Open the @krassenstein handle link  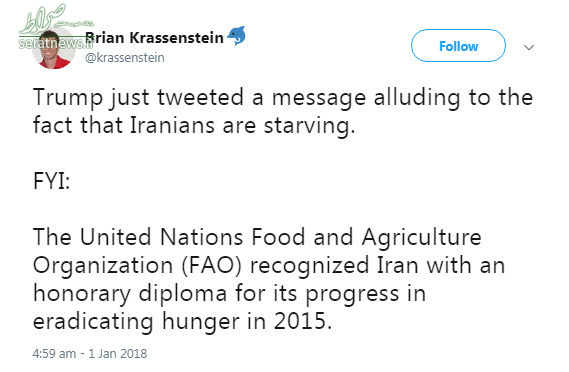pyautogui.click(x=124, y=58)
